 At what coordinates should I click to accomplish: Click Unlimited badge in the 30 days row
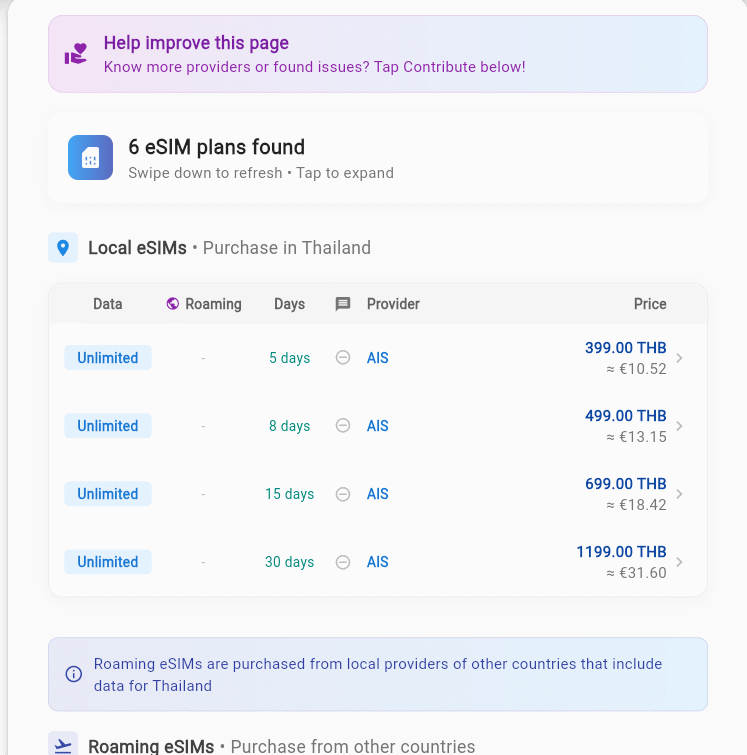108,562
